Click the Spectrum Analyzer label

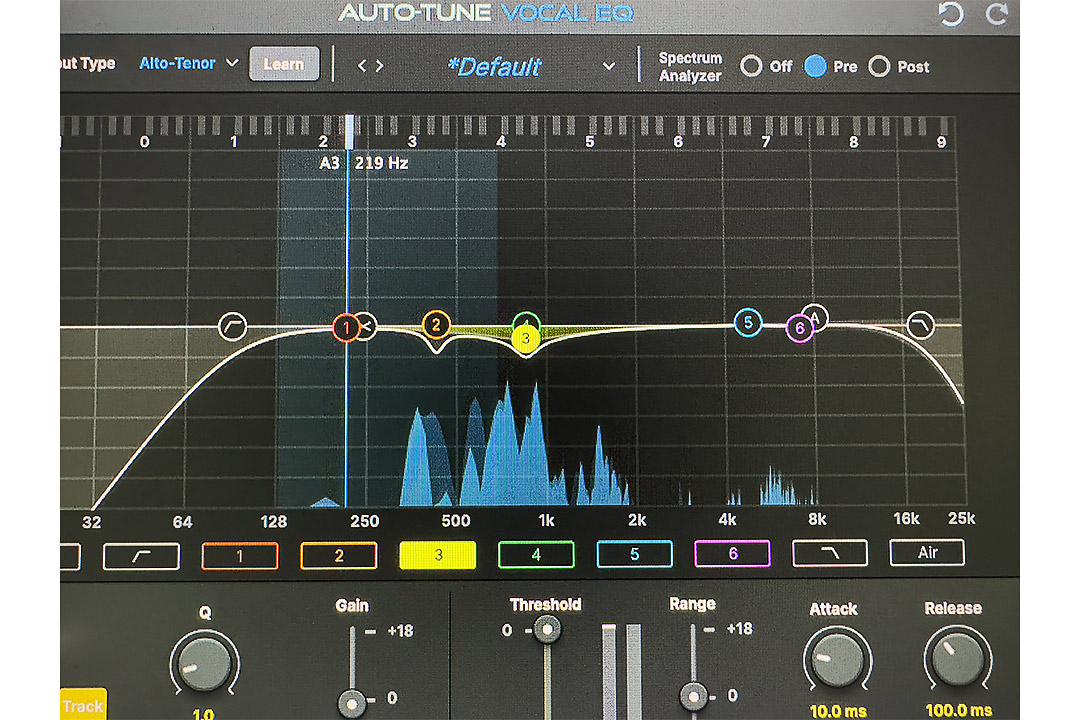pyautogui.click(x=690, y=67)
